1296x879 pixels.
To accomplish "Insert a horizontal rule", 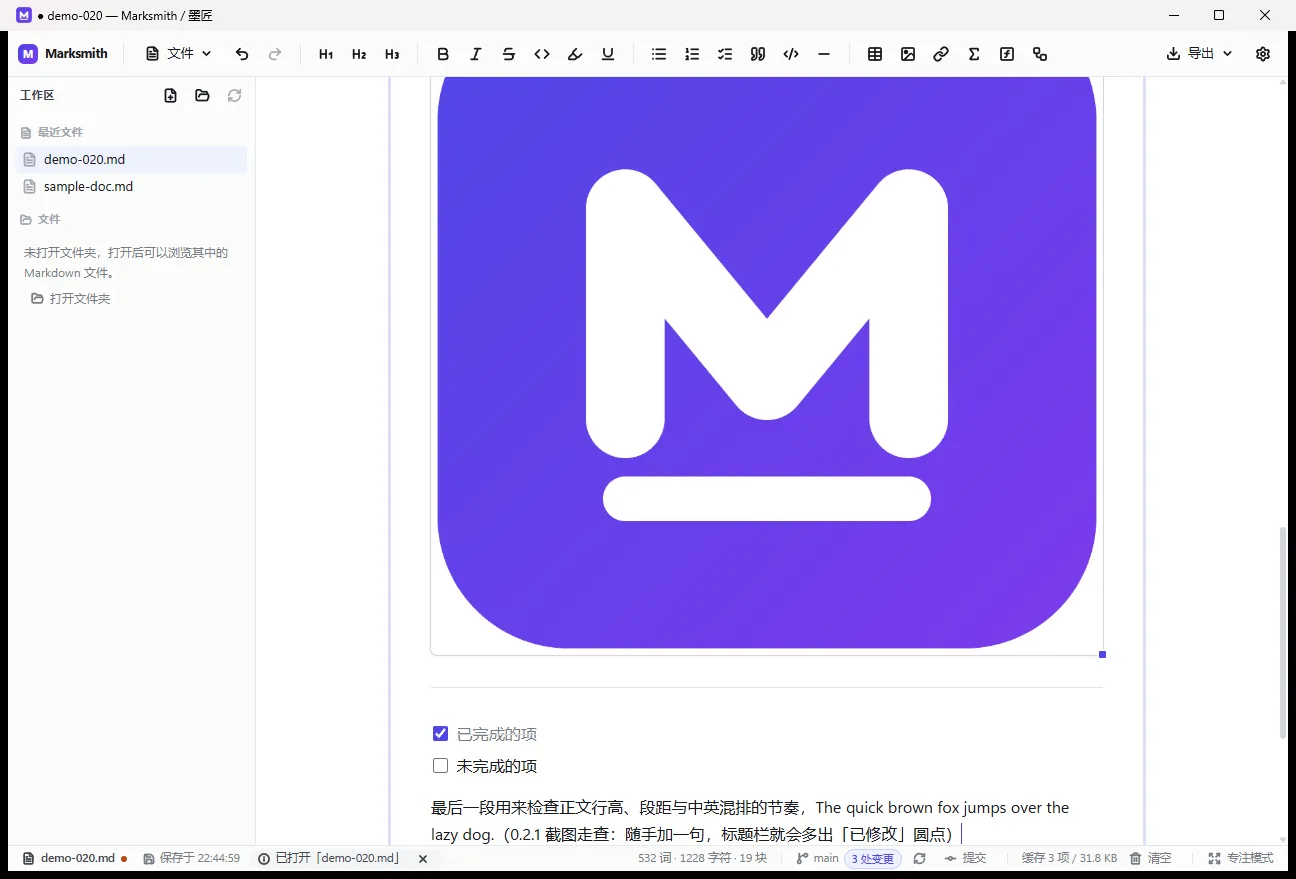I will pos(824,54).
